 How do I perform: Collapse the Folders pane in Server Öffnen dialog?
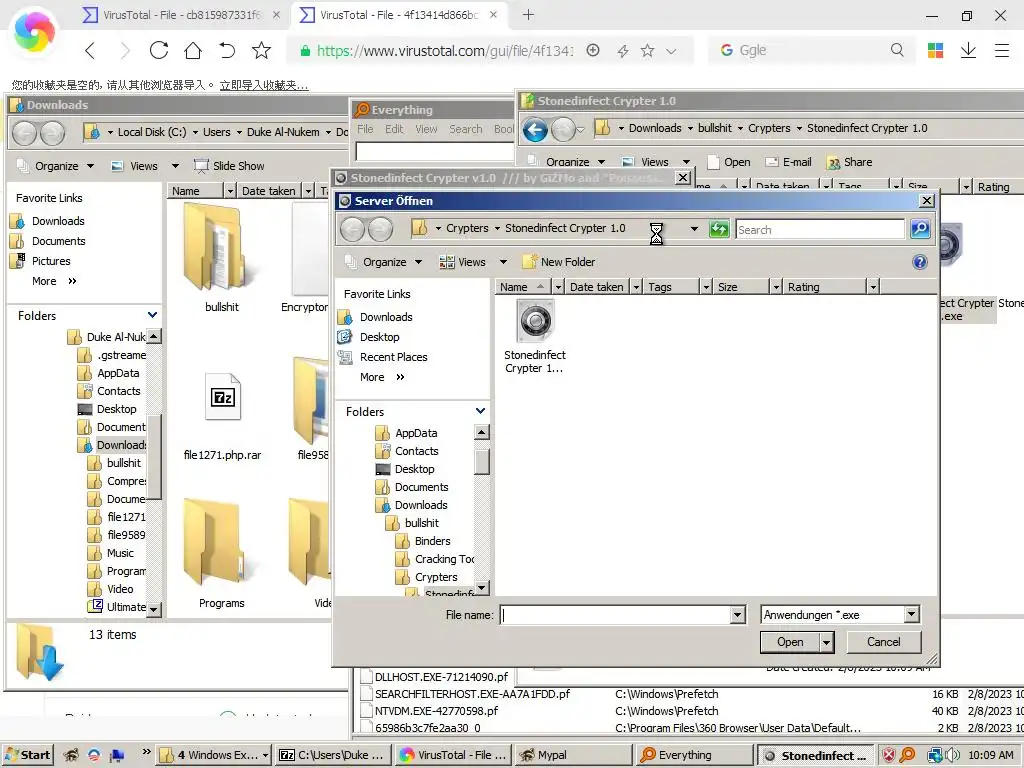tap(480, 411)
